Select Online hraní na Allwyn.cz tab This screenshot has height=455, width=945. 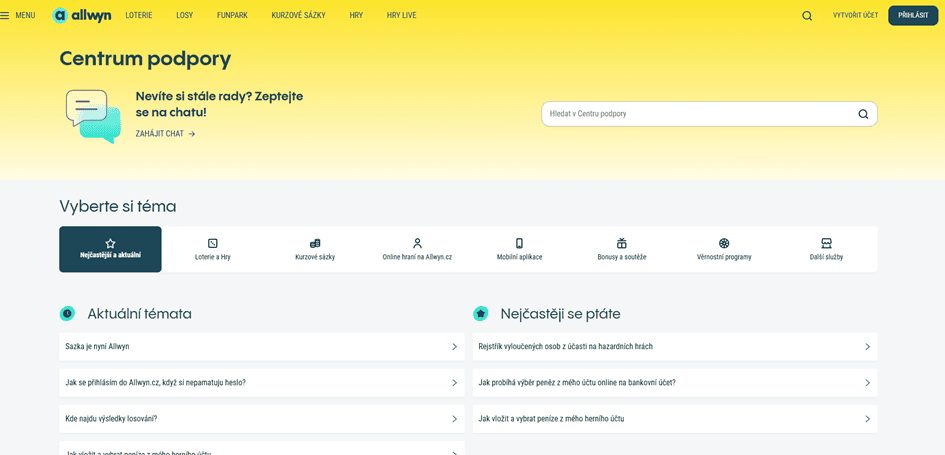pos(417,249)
